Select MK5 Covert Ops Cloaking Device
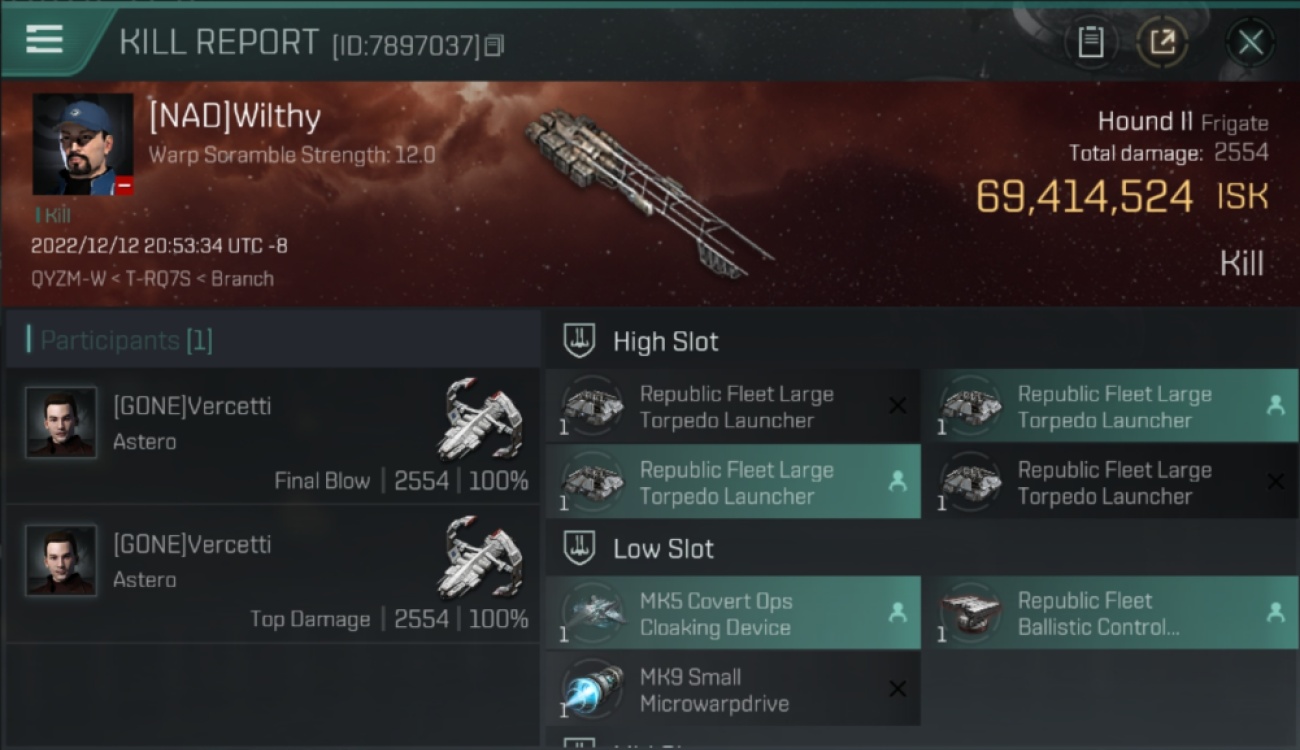This screenshot has height=750, width=1300. point(733,613)
